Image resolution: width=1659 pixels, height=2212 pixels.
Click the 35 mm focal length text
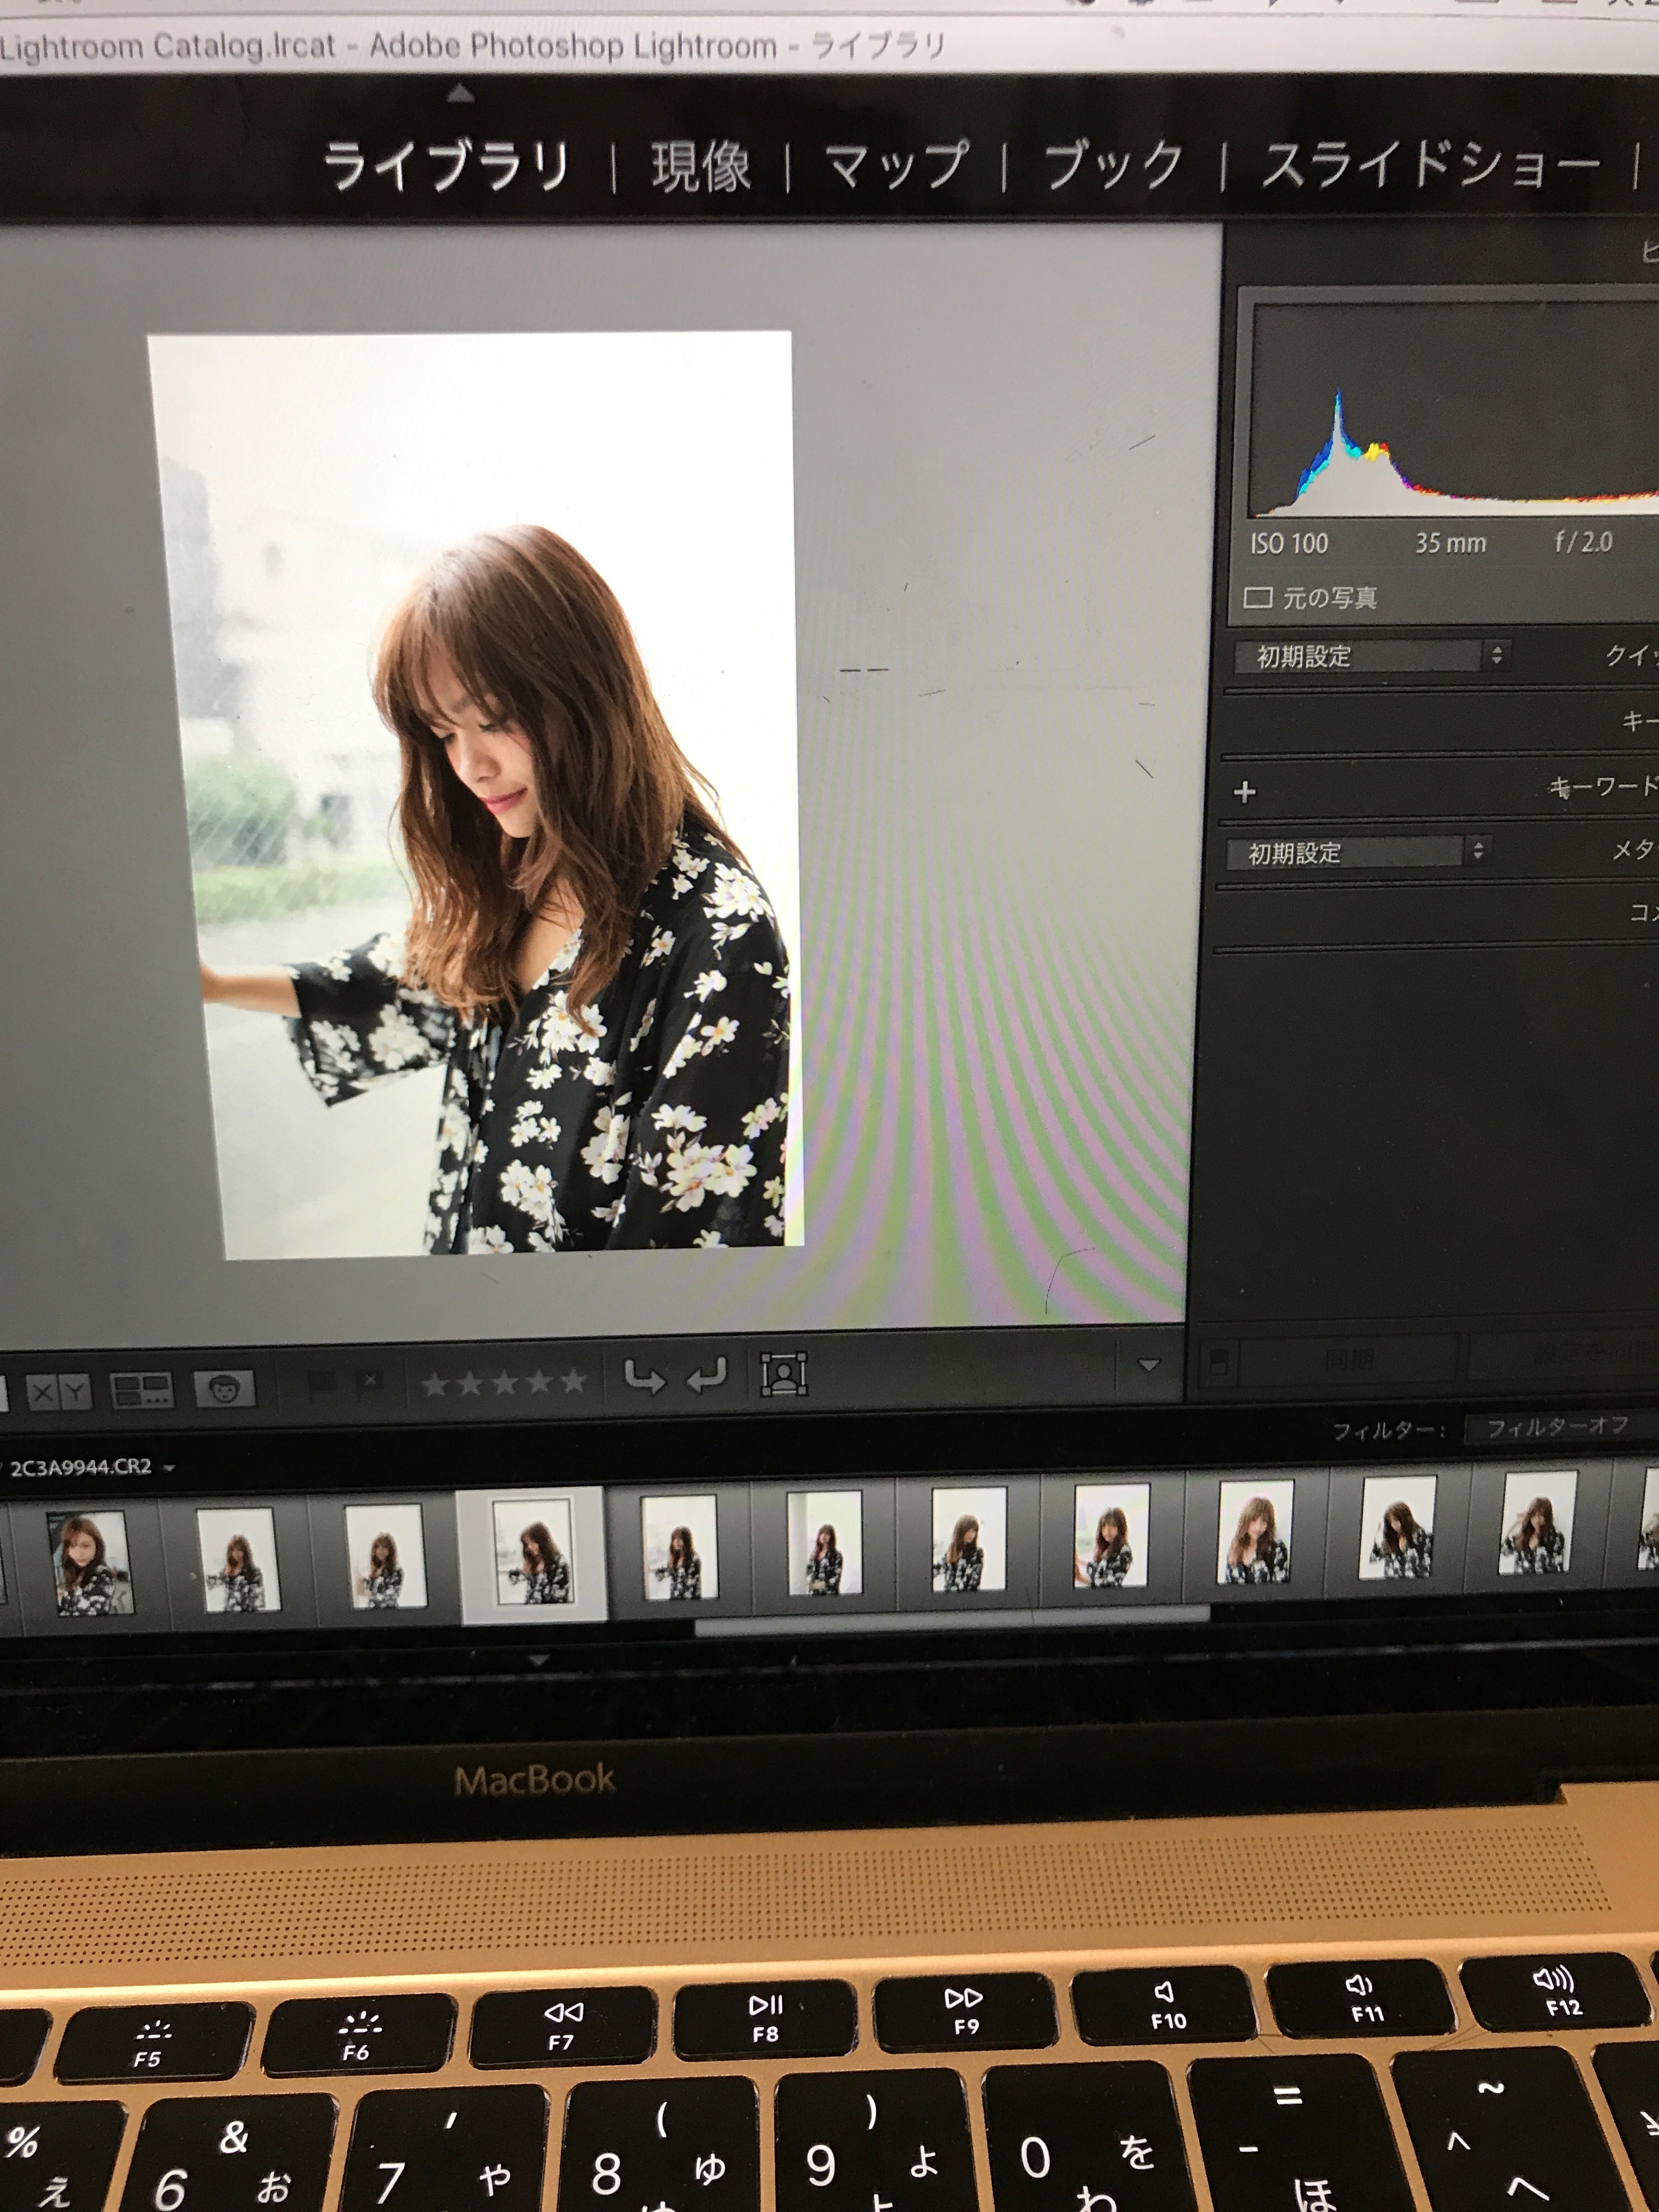coord(1450,543)
